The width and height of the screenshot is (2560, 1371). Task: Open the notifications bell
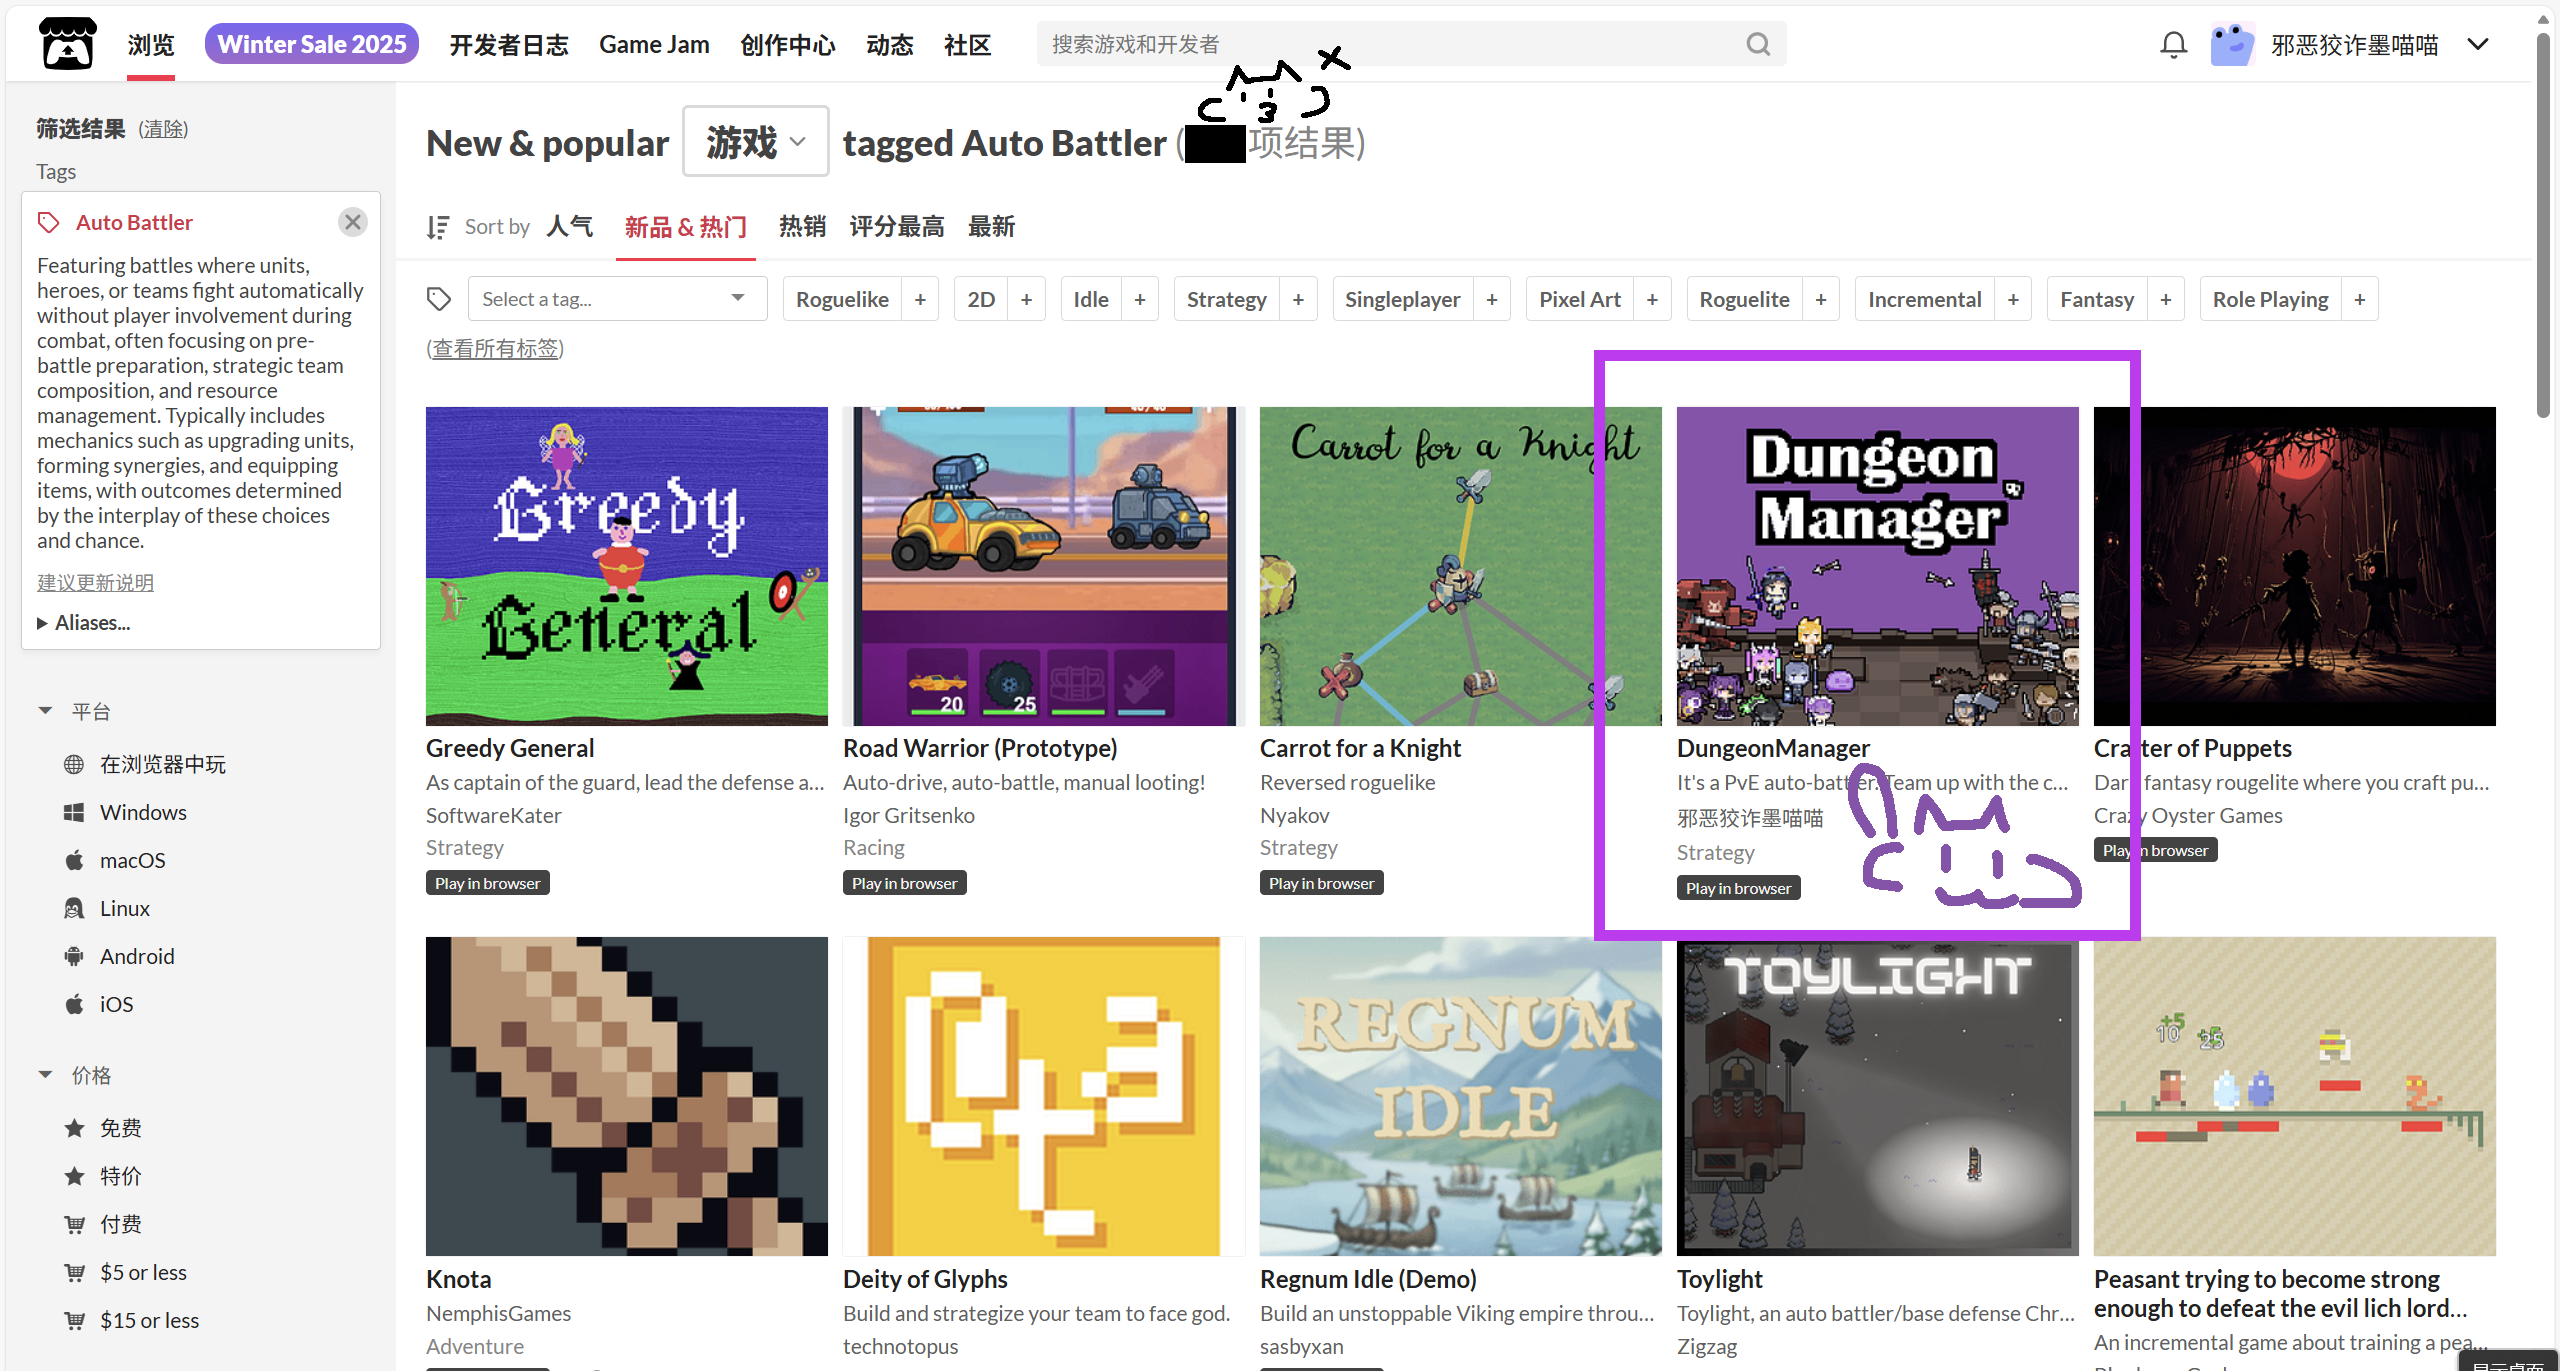(x=2173, y=44)
